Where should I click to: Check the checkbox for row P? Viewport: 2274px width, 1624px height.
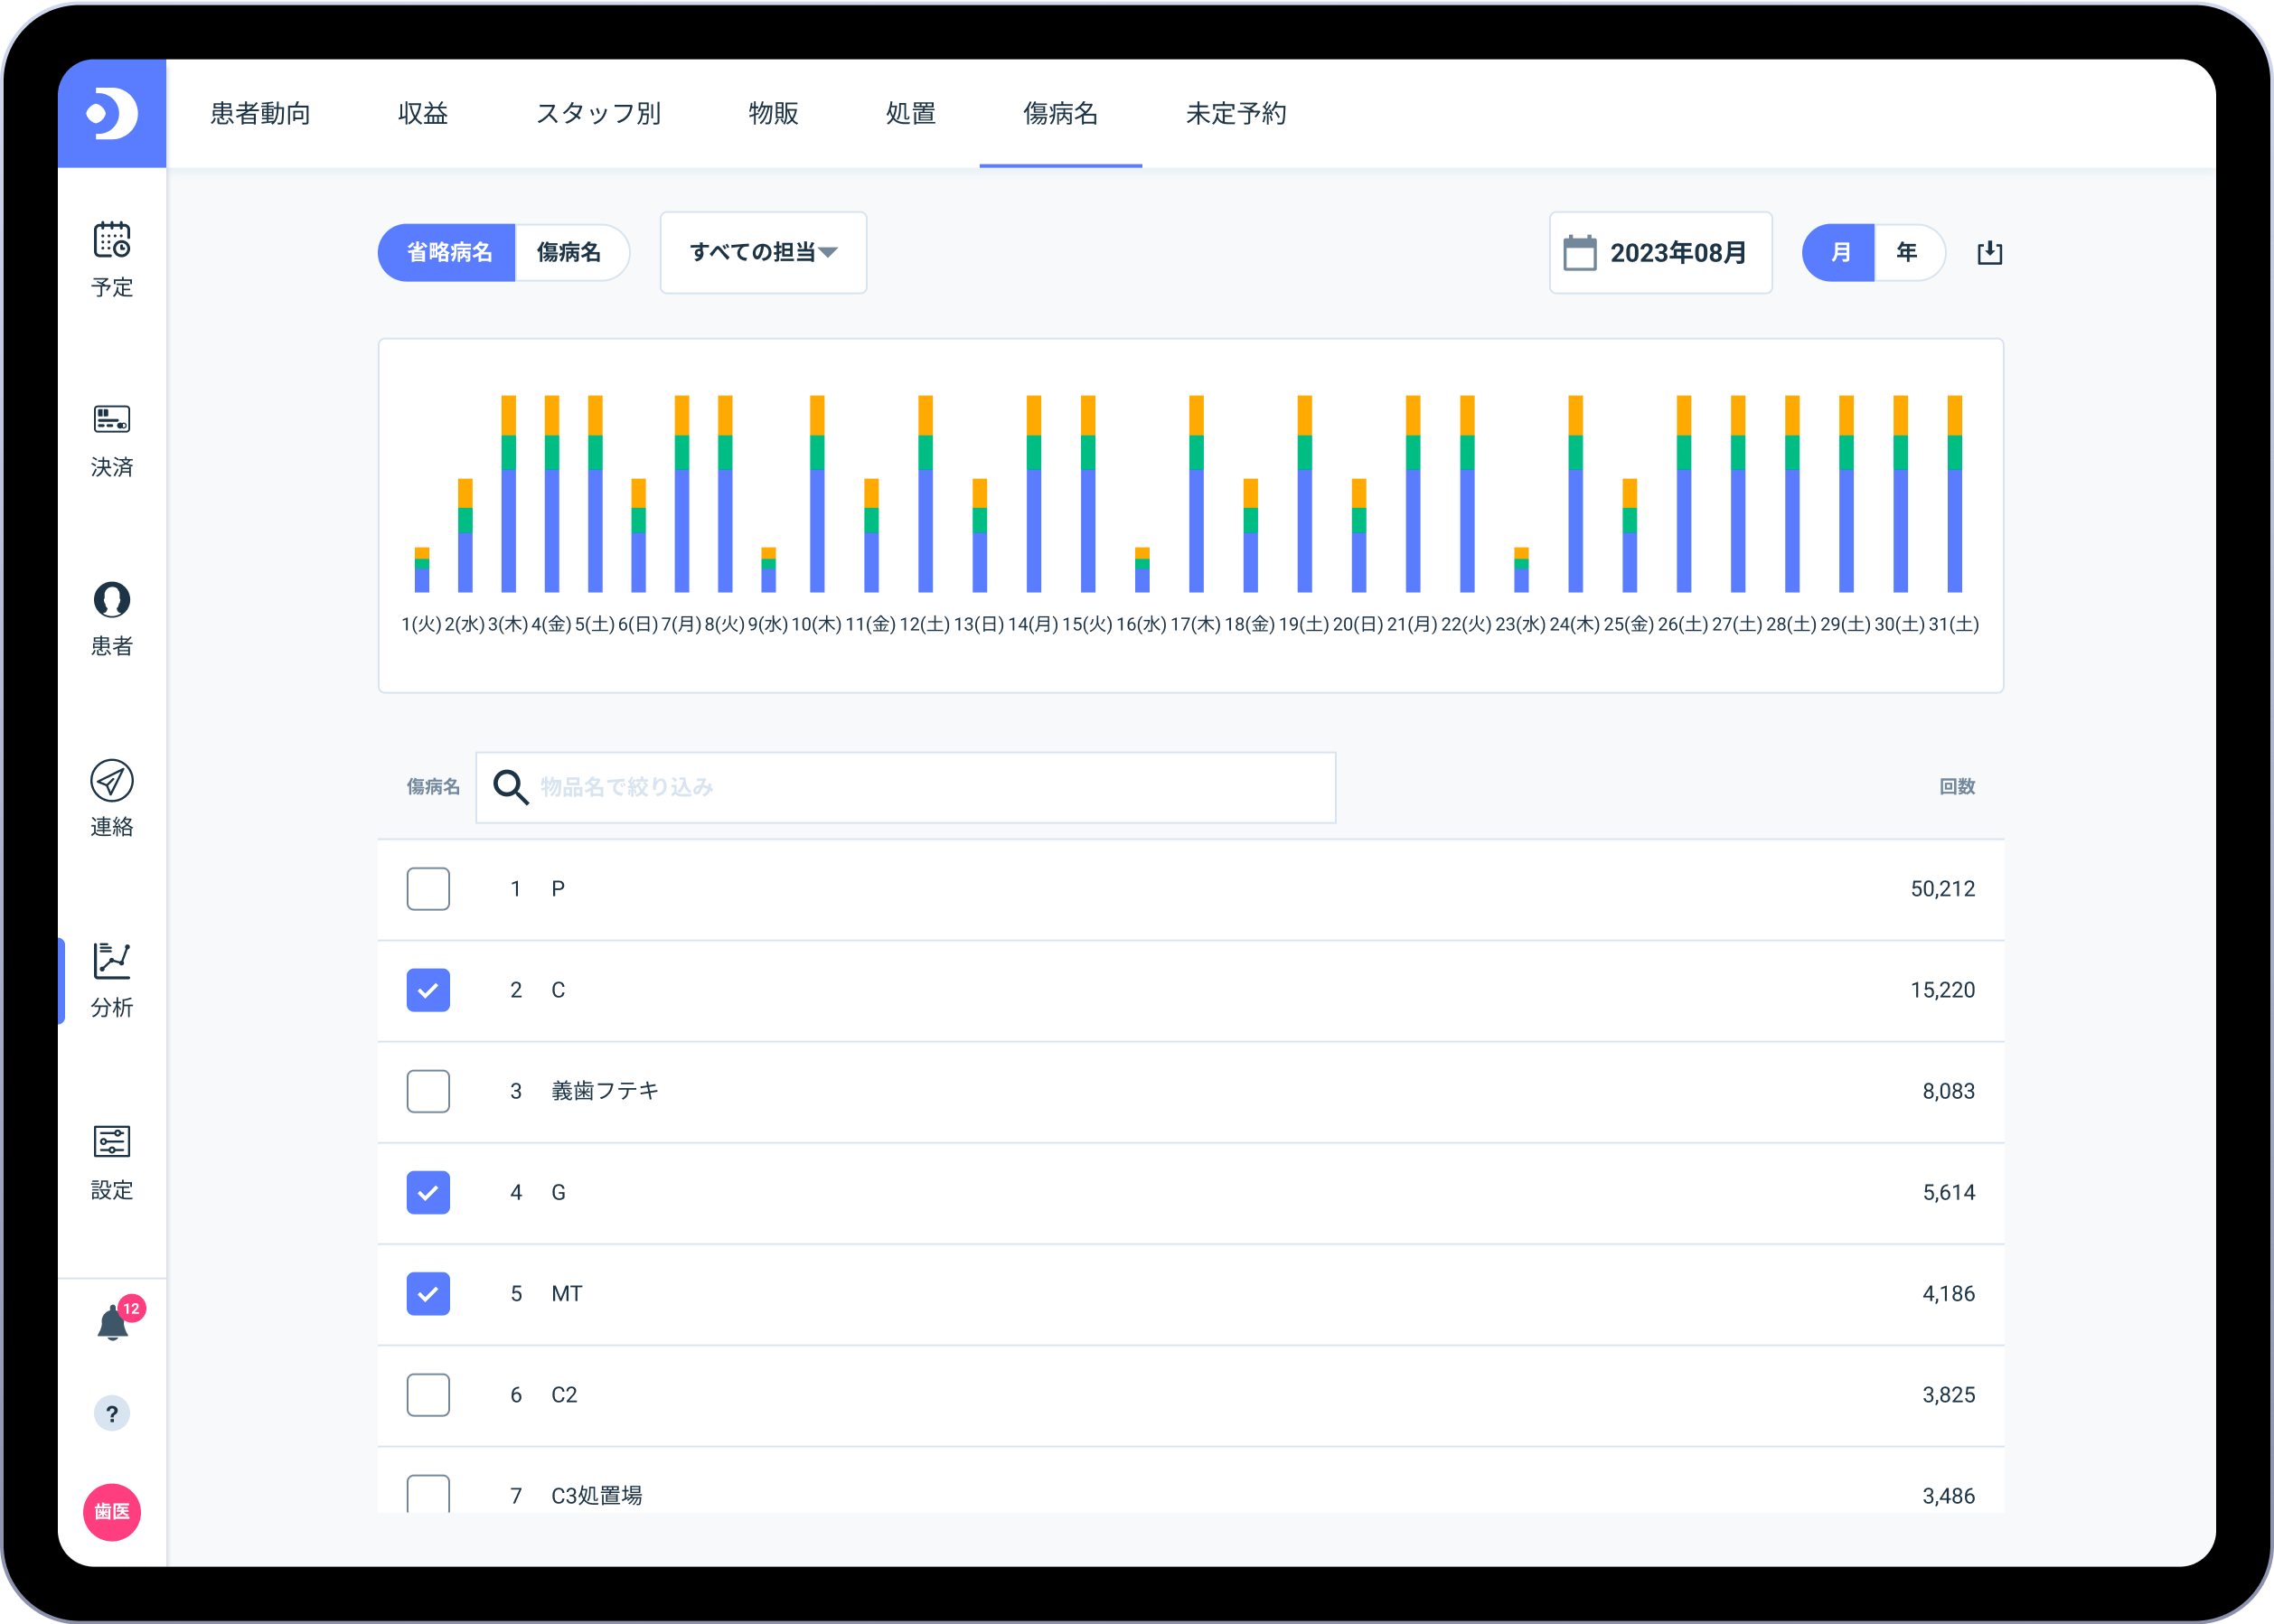[x=428, y=889]
